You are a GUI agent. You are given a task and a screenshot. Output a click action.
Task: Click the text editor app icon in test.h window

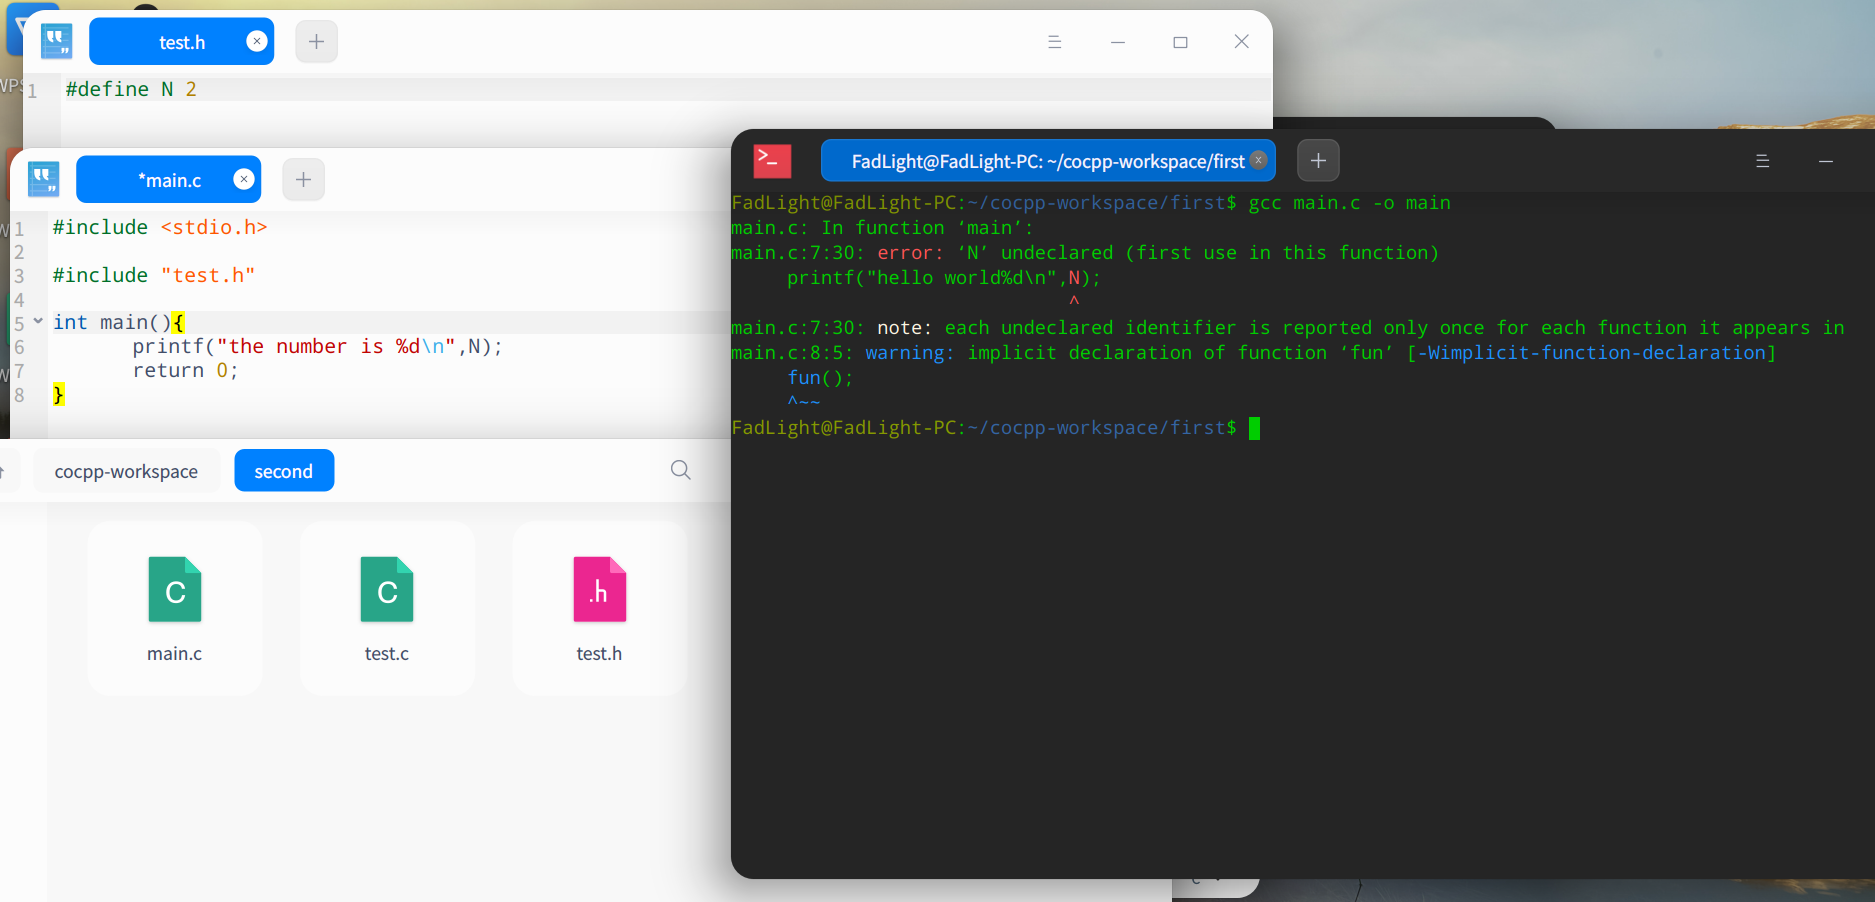click(57, 42)
